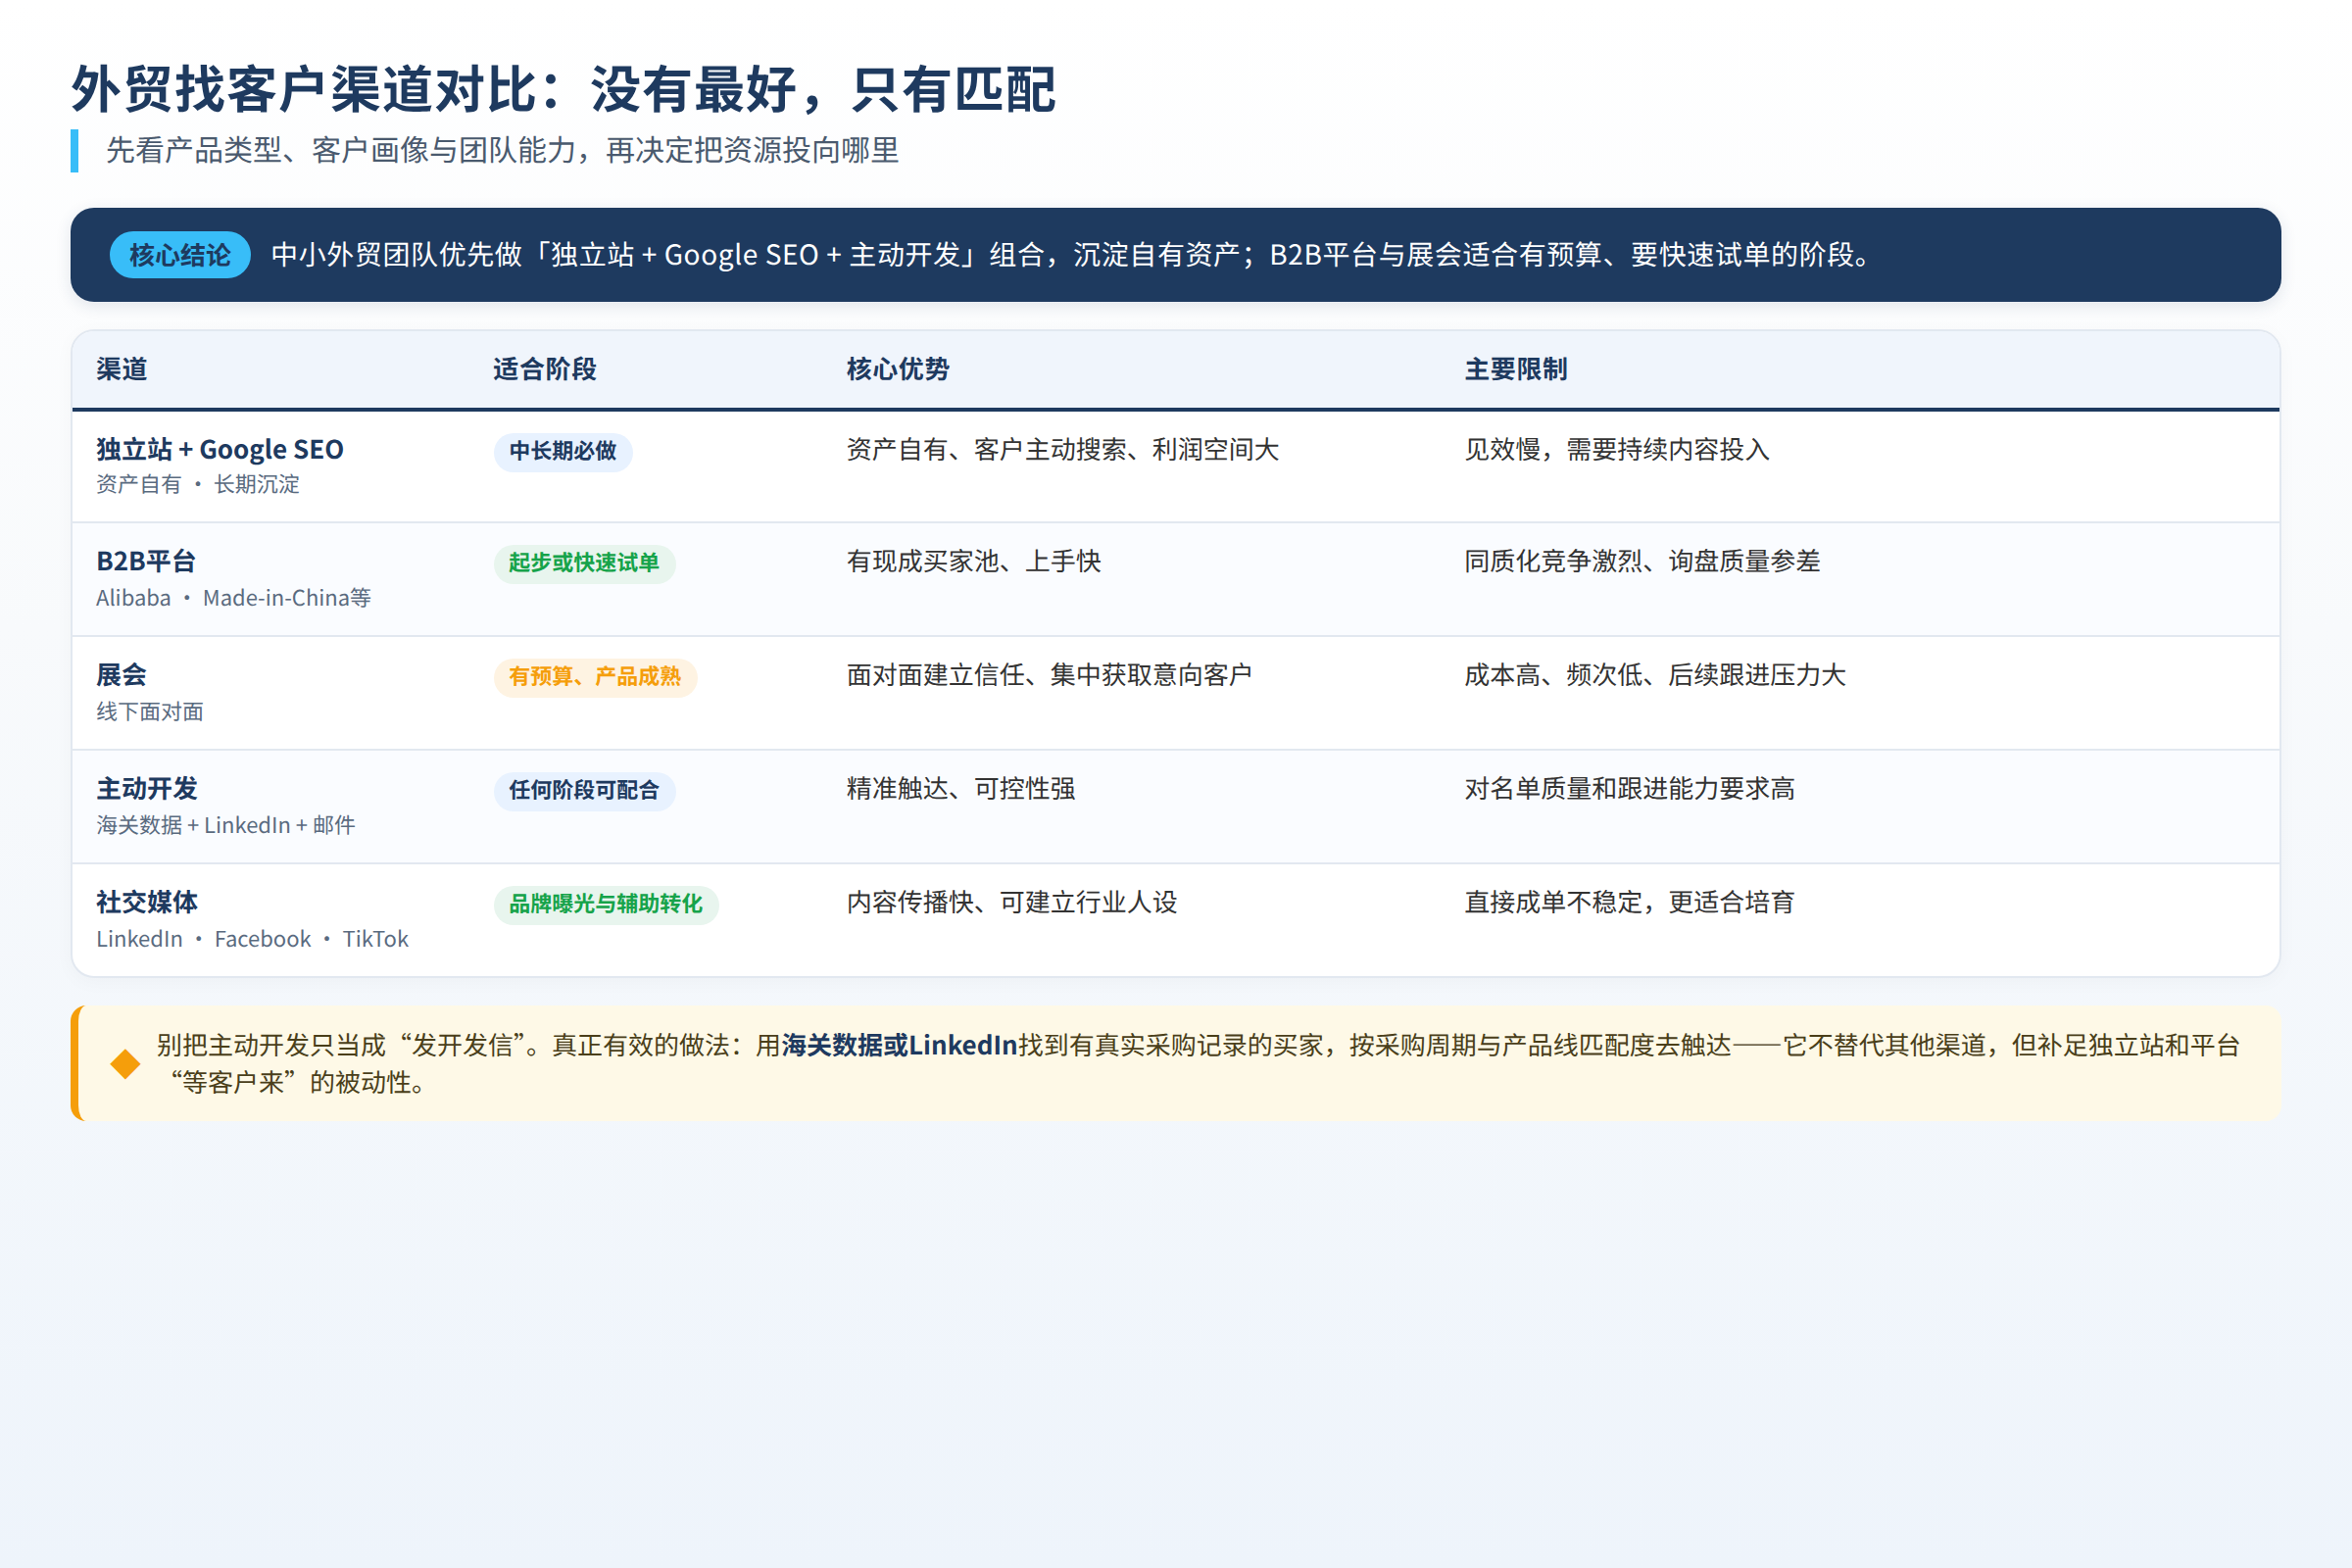Screen dimensions: 2352x1568
Task: Click the 独立站 + Google SEO row title
Action: click(220, 450)
